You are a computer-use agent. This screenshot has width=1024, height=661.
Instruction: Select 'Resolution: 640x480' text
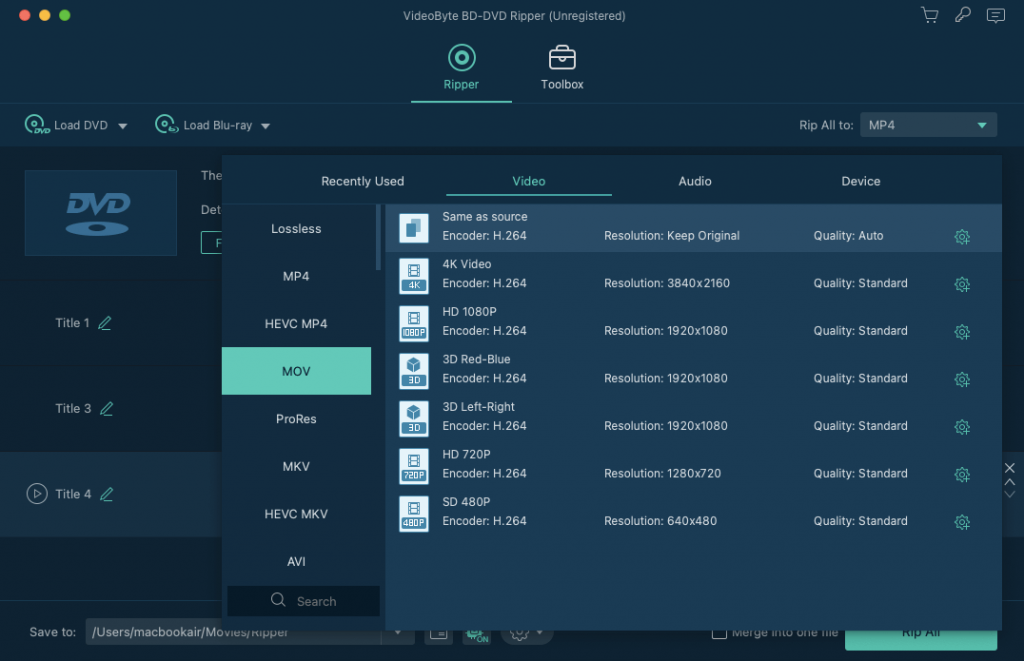(660, 521)
